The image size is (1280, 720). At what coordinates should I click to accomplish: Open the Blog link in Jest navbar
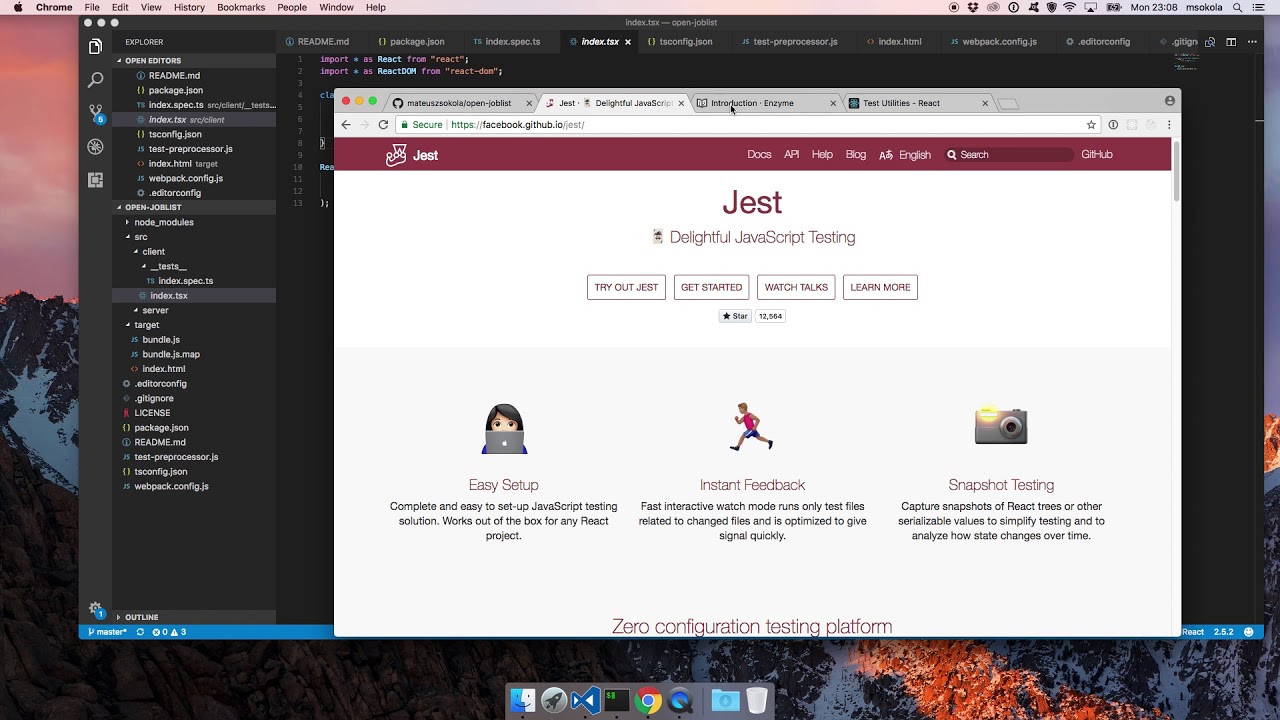coord(856,155)
